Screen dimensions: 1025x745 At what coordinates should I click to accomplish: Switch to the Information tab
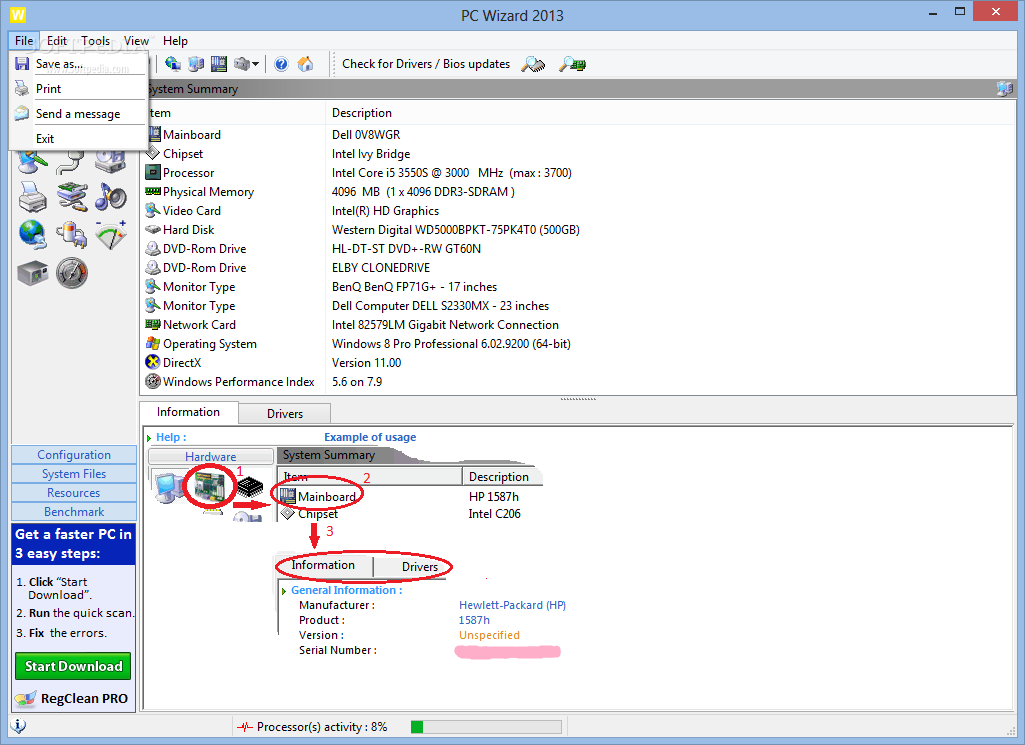pos(188,412)
